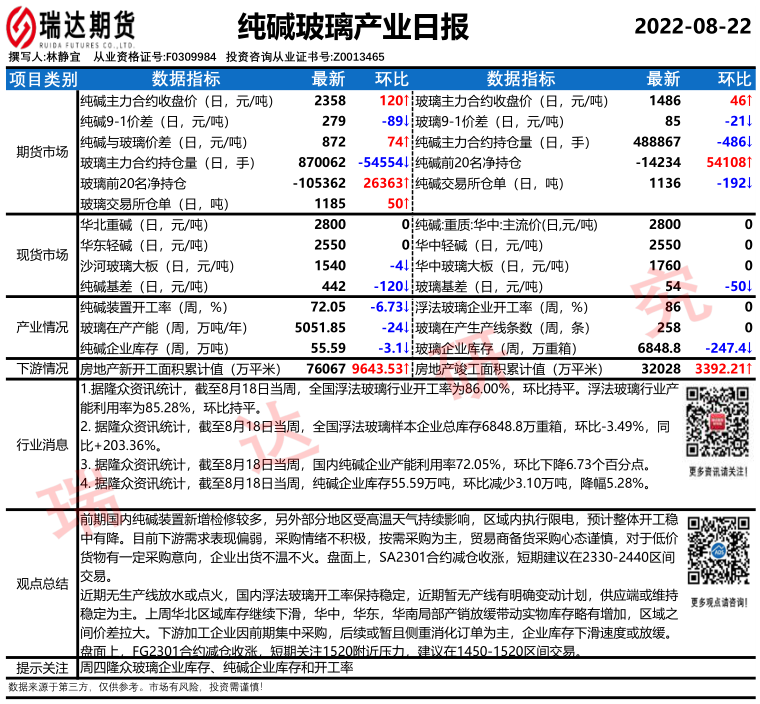Select the 纯碱主力合约收盘价 value 2358
The image size is (760, 704).
pos(330,101)
